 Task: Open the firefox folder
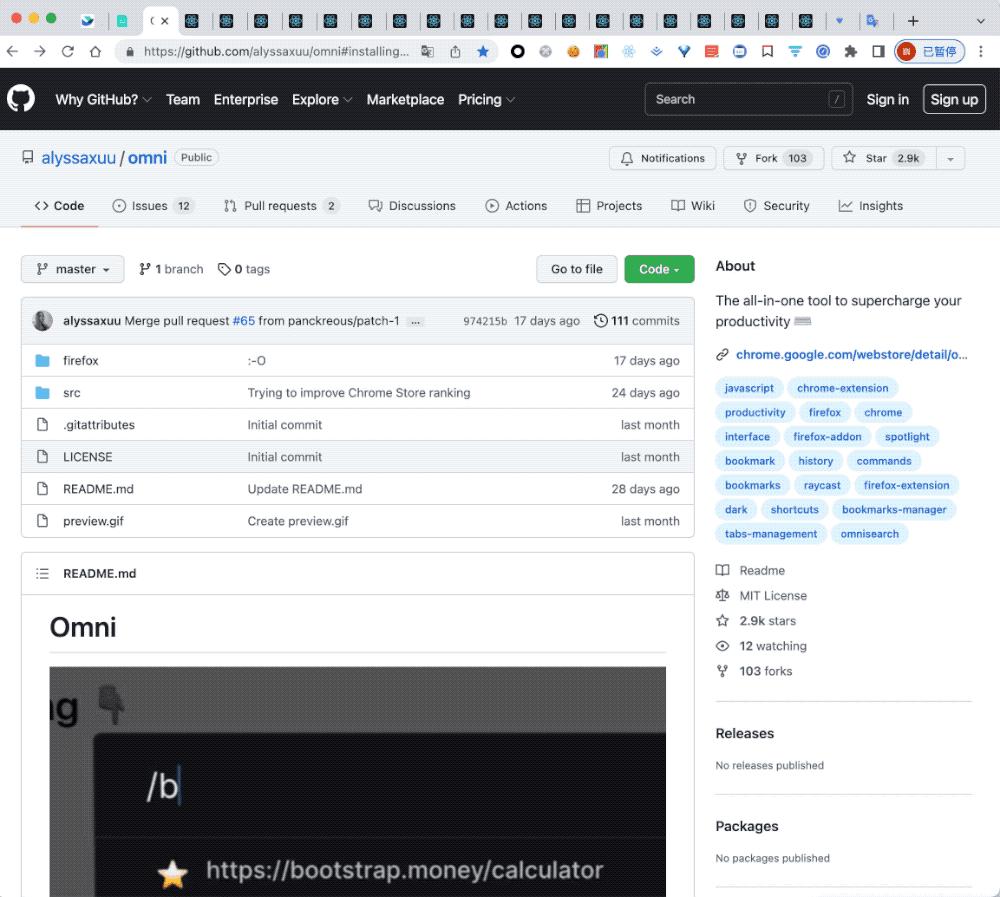[80, 360]
